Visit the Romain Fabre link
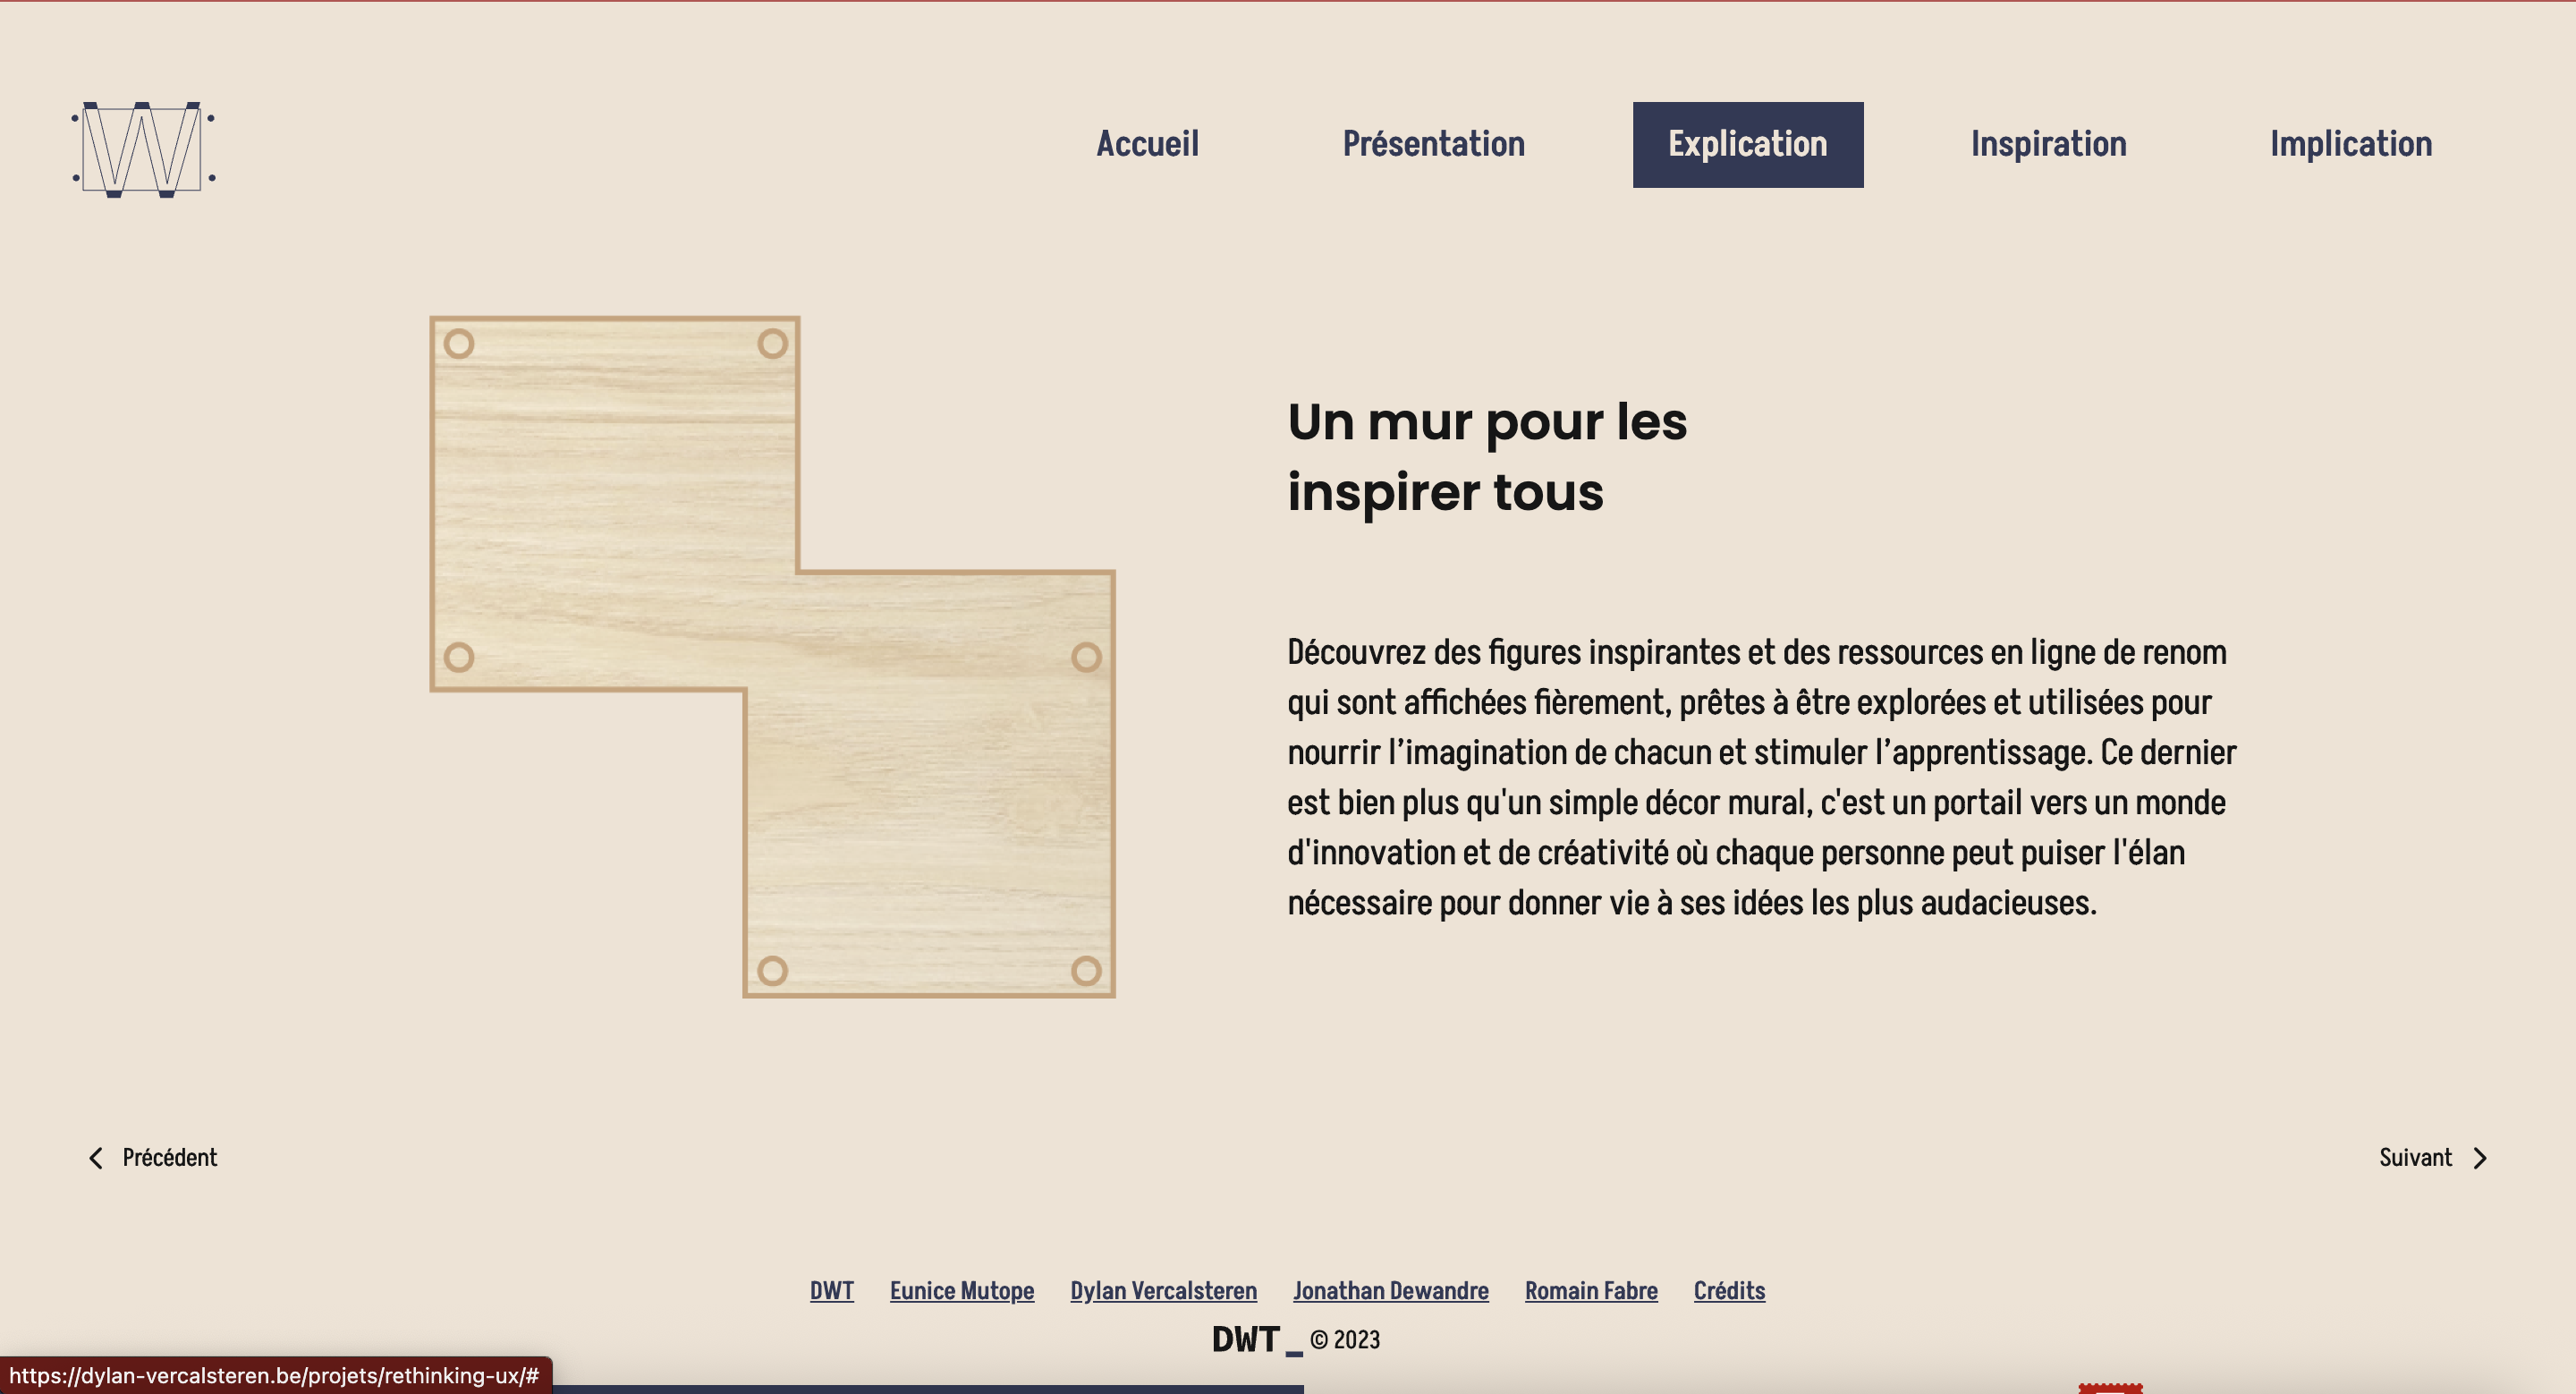The image size is (2576, 1394). [1590, 1291]
